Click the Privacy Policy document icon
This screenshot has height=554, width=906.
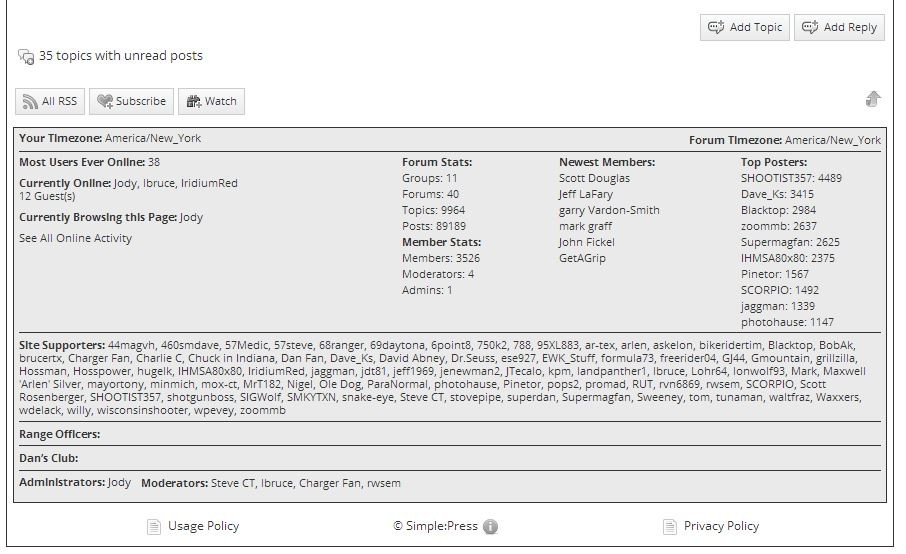[x=670, y=527]
